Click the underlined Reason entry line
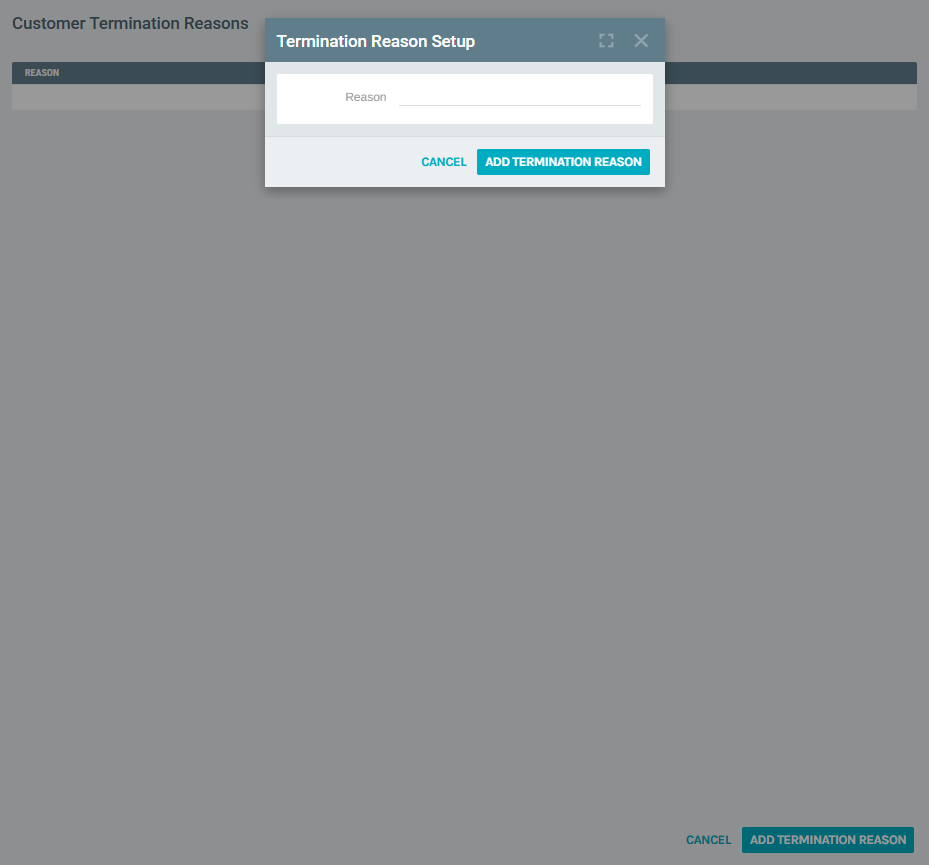929x865 pixels. pos(520,101)
